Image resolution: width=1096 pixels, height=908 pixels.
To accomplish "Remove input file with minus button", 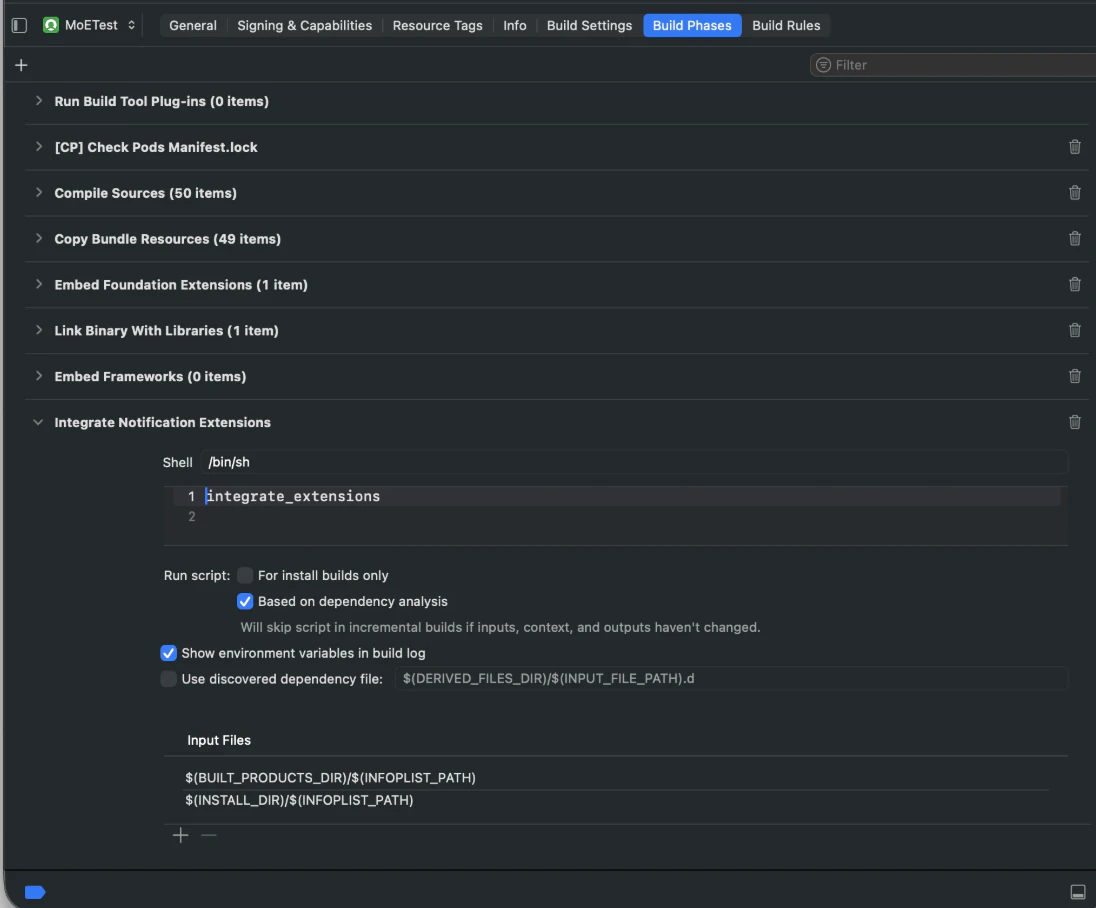I will 208,835.
